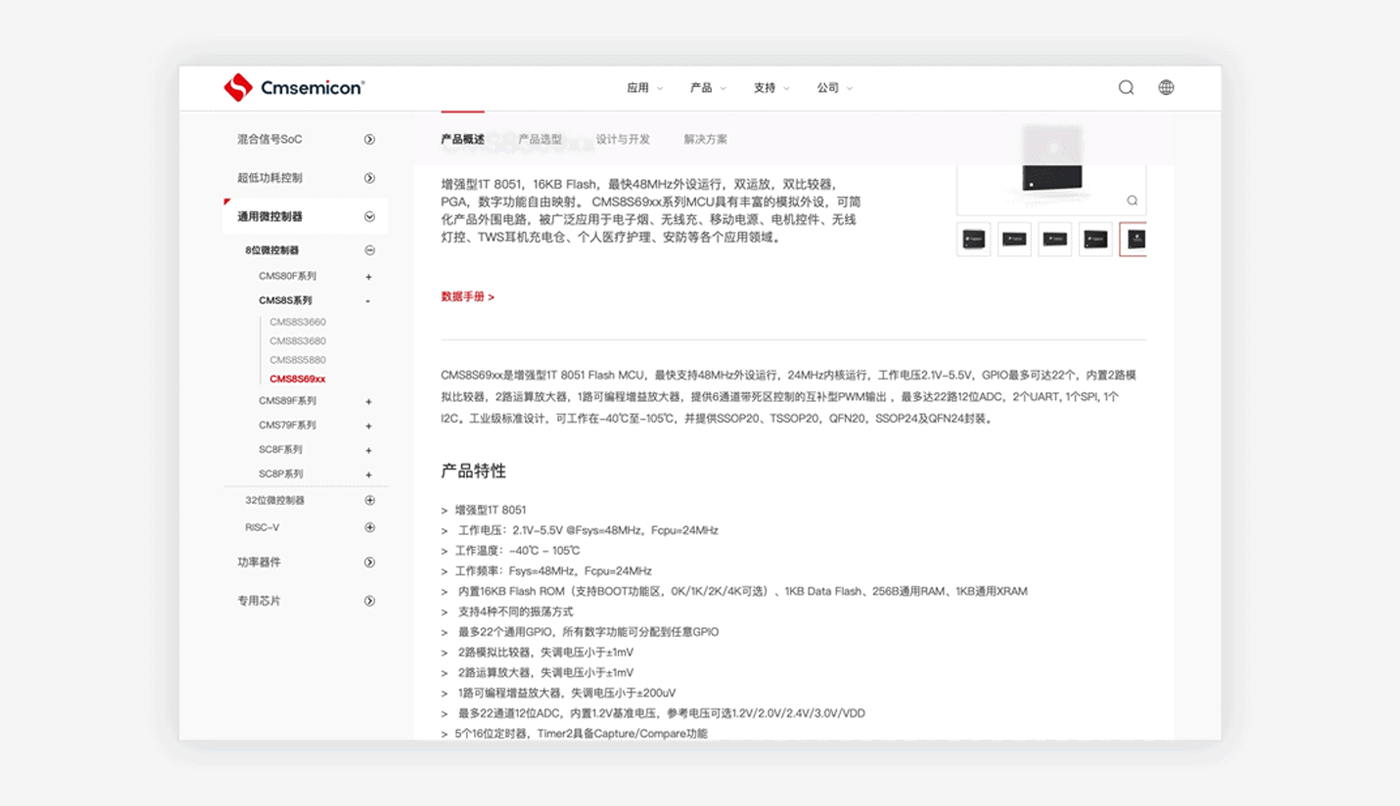Image resolution: width=1400 pixels, height=806 pixels.
Task: Click the Cmsemicon logo
Action: point(293,87)
